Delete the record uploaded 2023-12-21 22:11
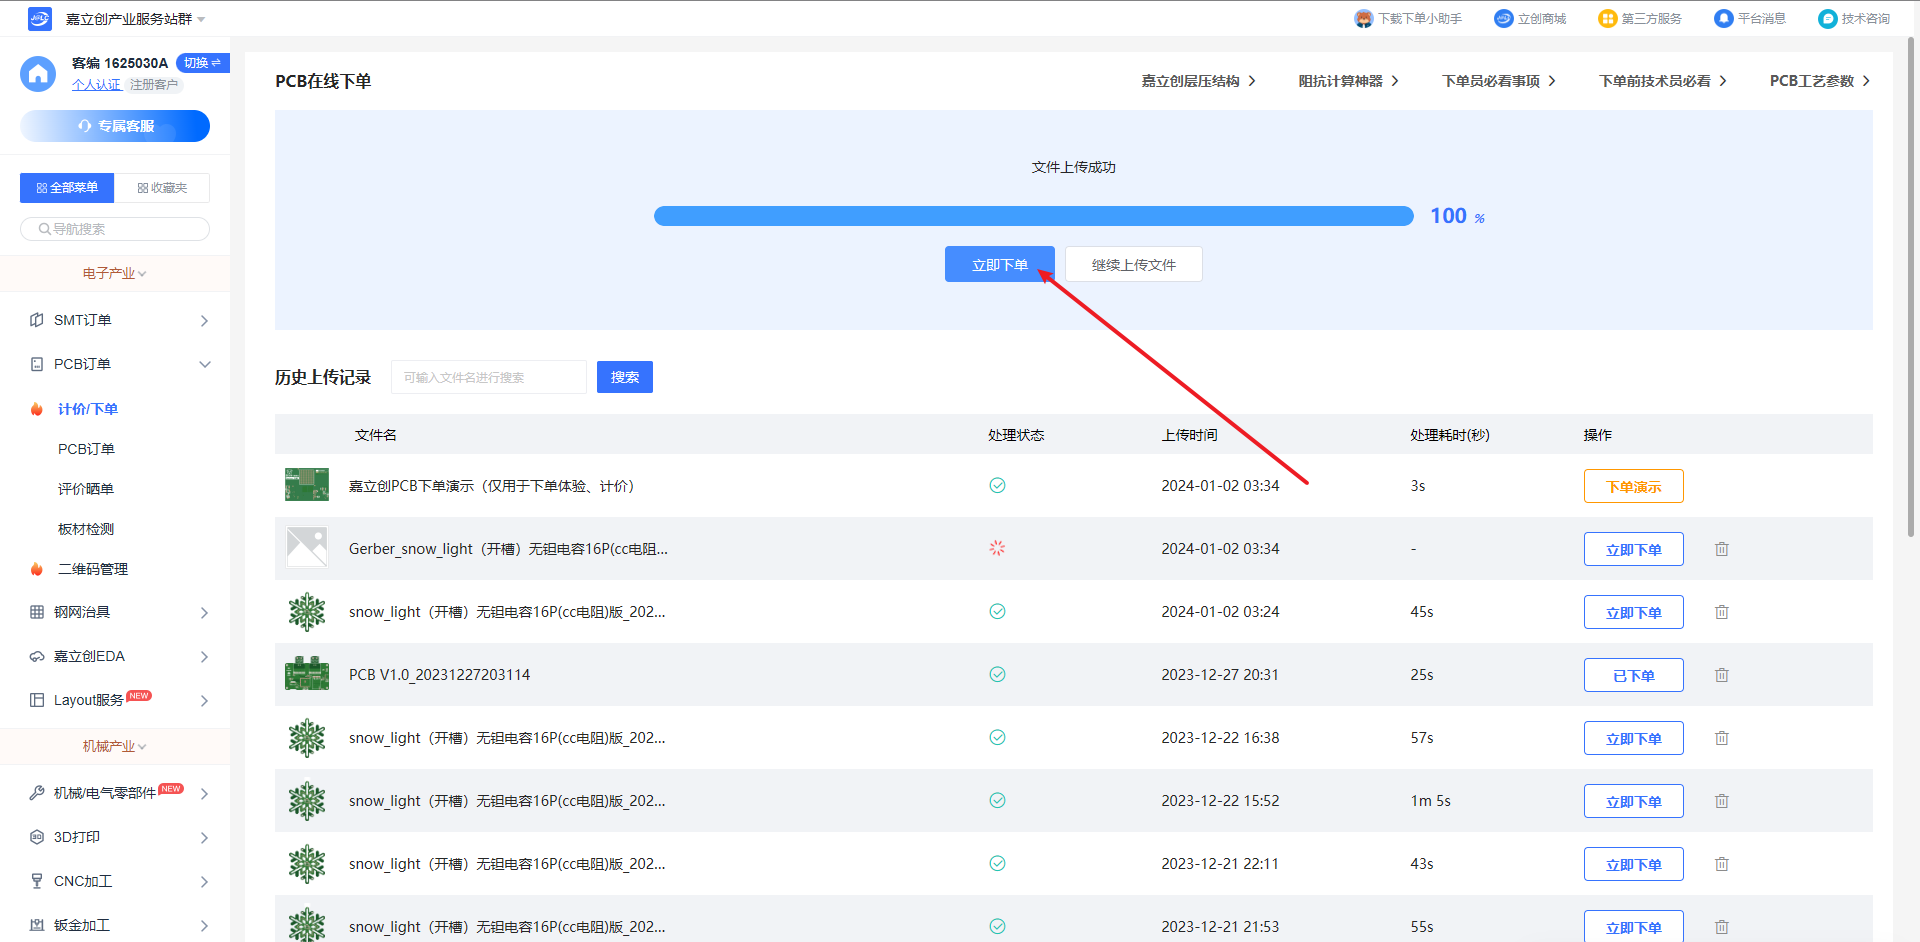Screen dimensions: 1920x942 pyautogui.click(x=1722, y=864)
